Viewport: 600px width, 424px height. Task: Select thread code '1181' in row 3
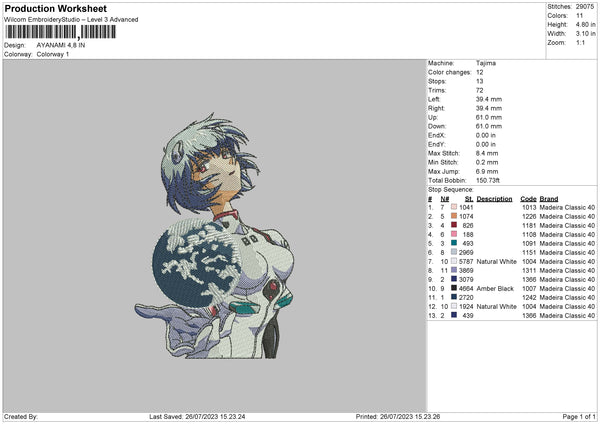(x=529, y=225)
